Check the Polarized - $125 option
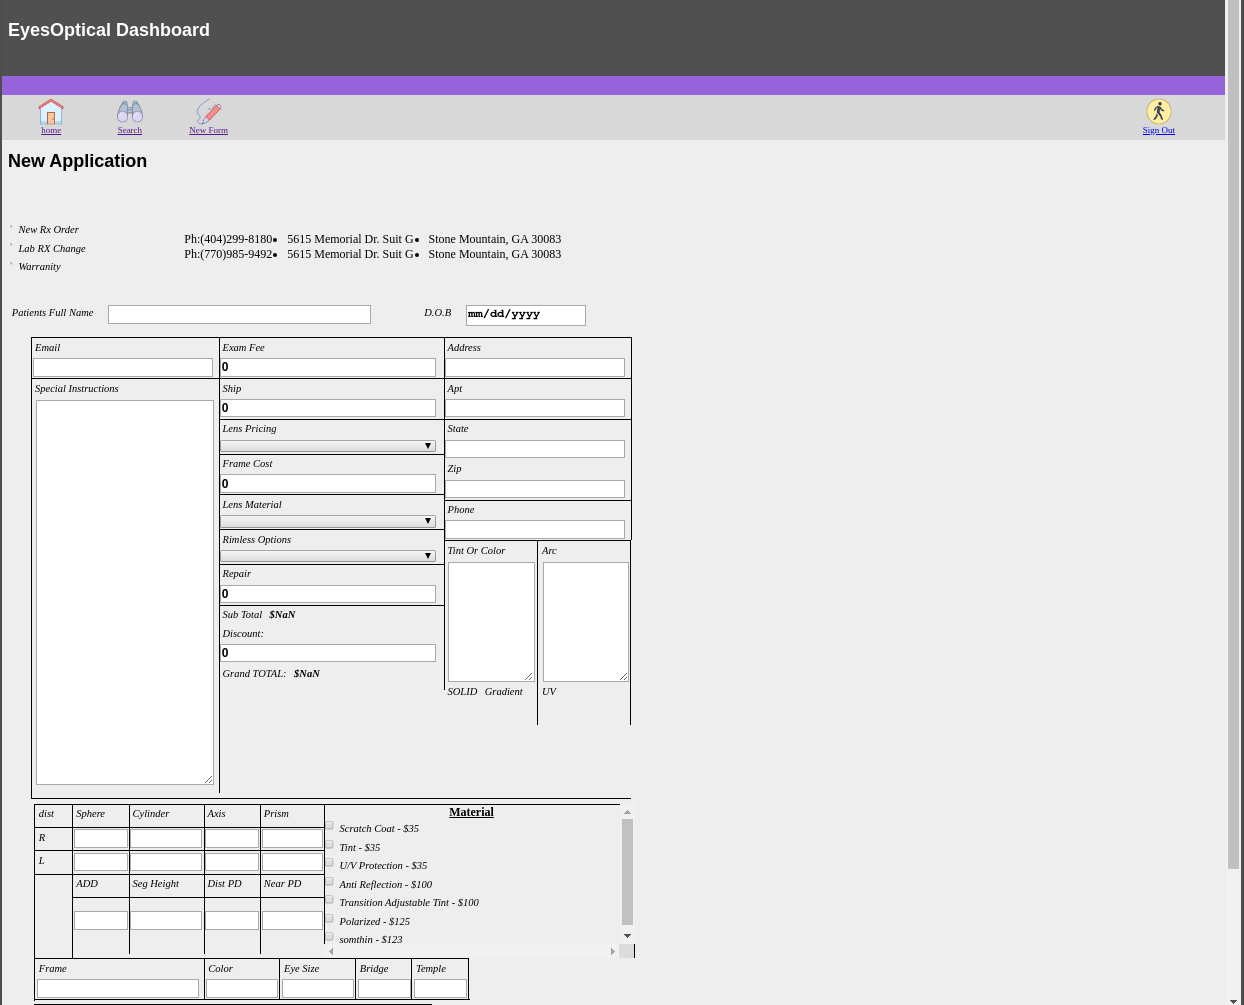Screen dimensions: 1244x1005 329,919
